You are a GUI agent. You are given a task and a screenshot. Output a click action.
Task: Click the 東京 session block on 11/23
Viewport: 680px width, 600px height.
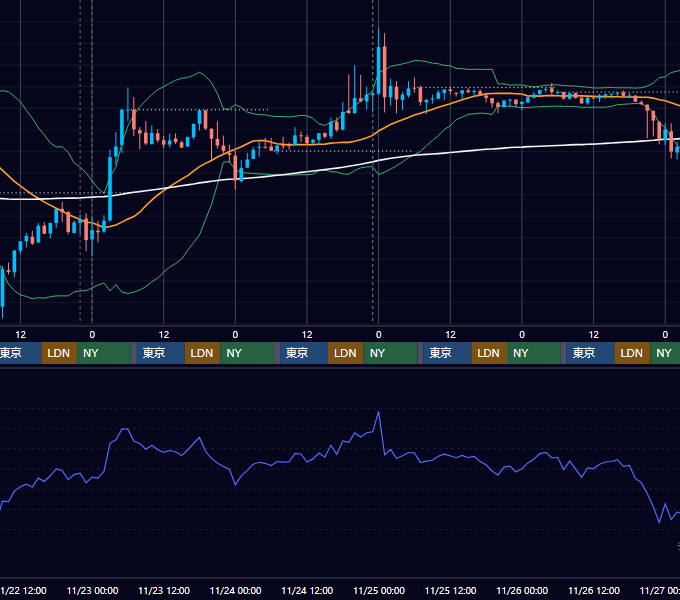(160, 353)
